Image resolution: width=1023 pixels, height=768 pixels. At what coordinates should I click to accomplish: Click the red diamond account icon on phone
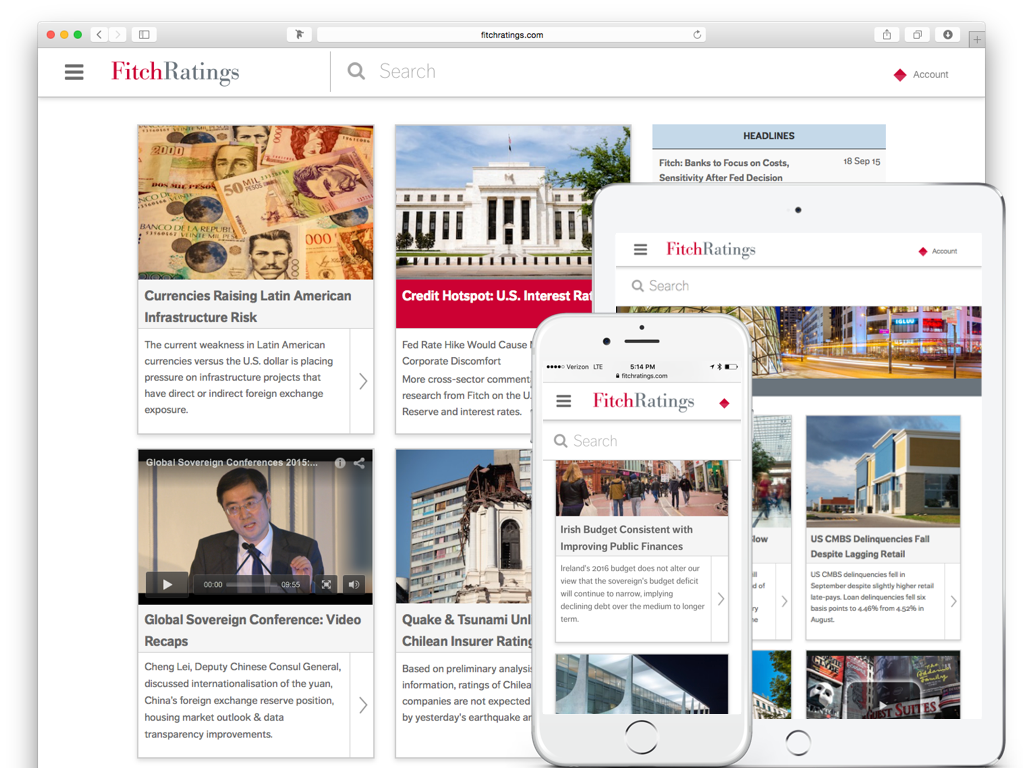[x=724, y=403]
